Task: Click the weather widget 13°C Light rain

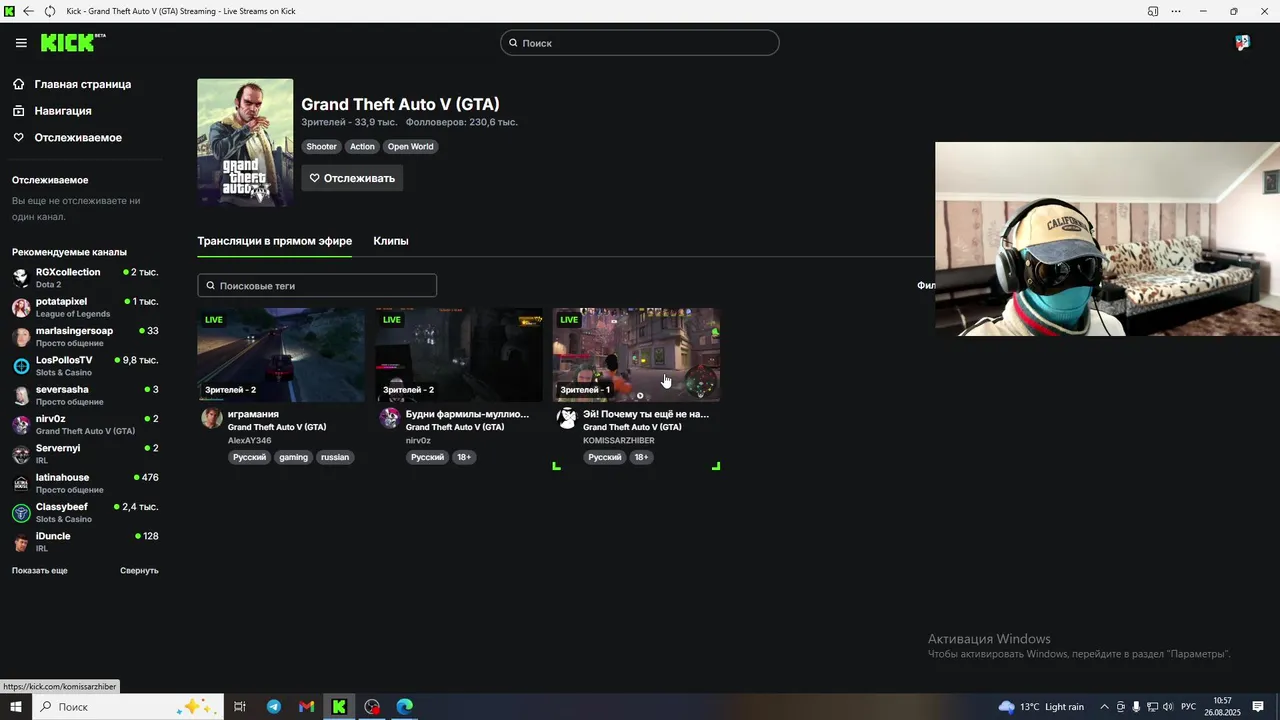Action: point(1041,707)
